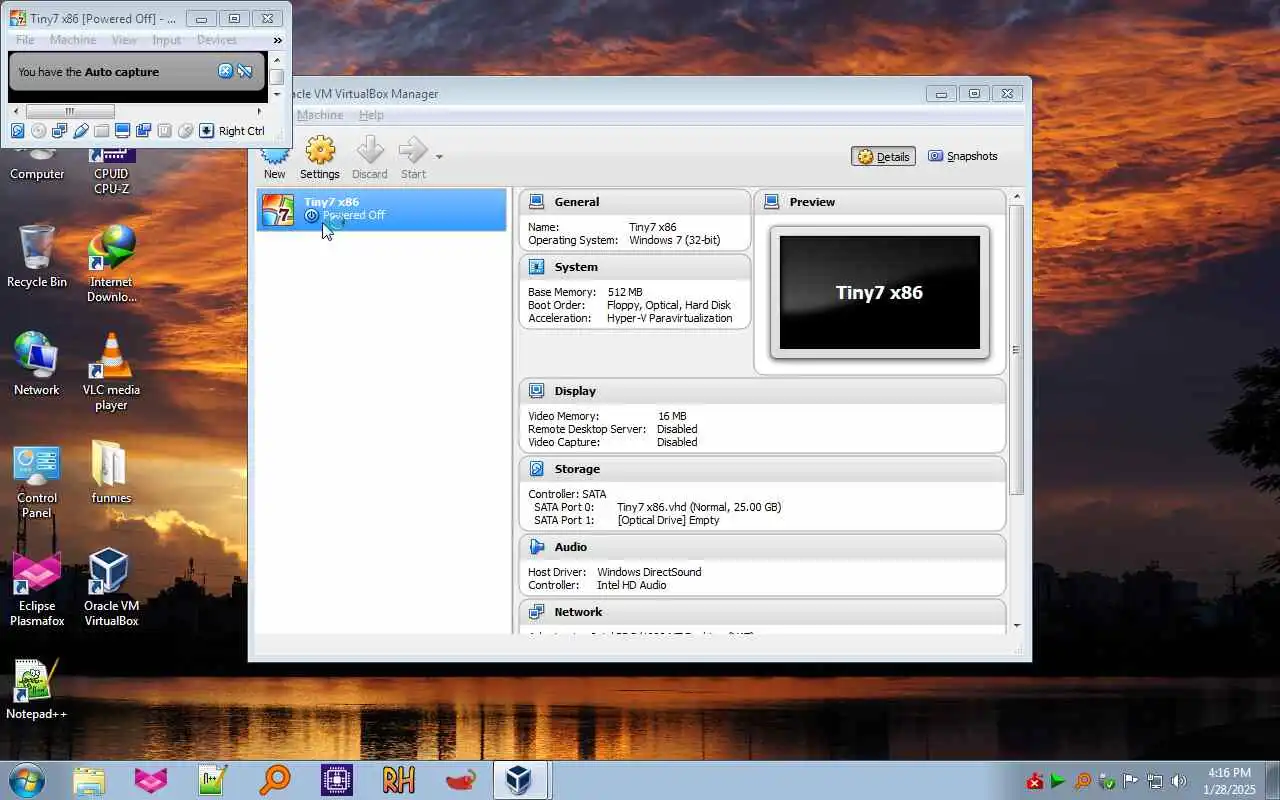1280x800 pixels.
Task: Open Windows Explorer from taskbar
Action: pos(89,780)
